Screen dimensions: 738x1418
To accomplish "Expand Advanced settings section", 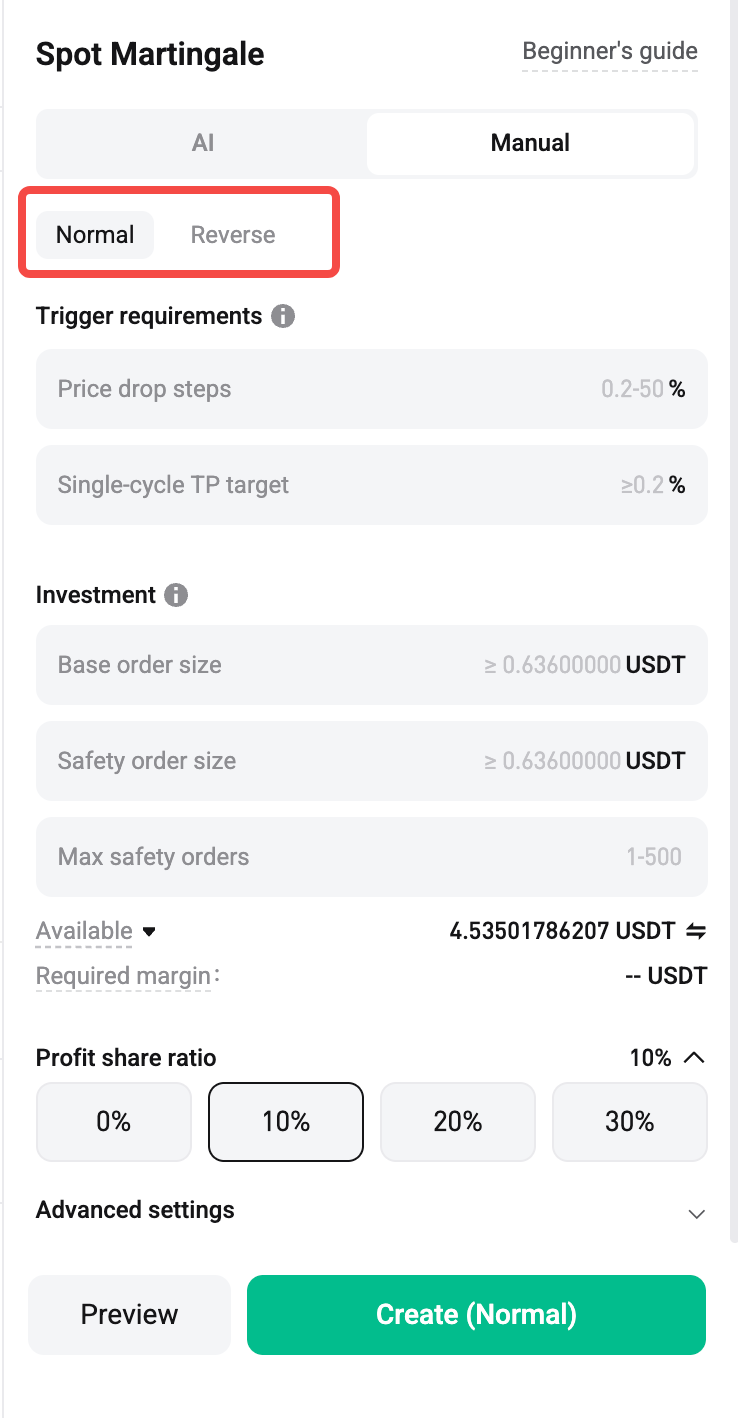I will pos(696,1214).
